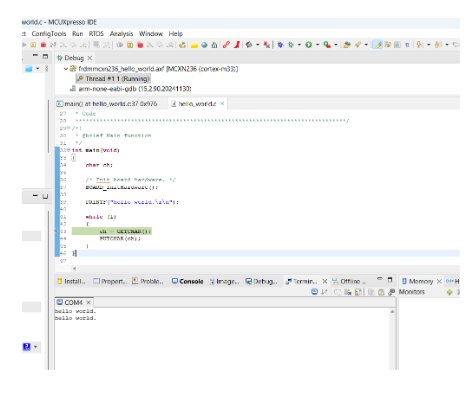This screenshot has height=394, width=466.
Task: Open the green Run dropdown arrow
Action: click(318, 45)
